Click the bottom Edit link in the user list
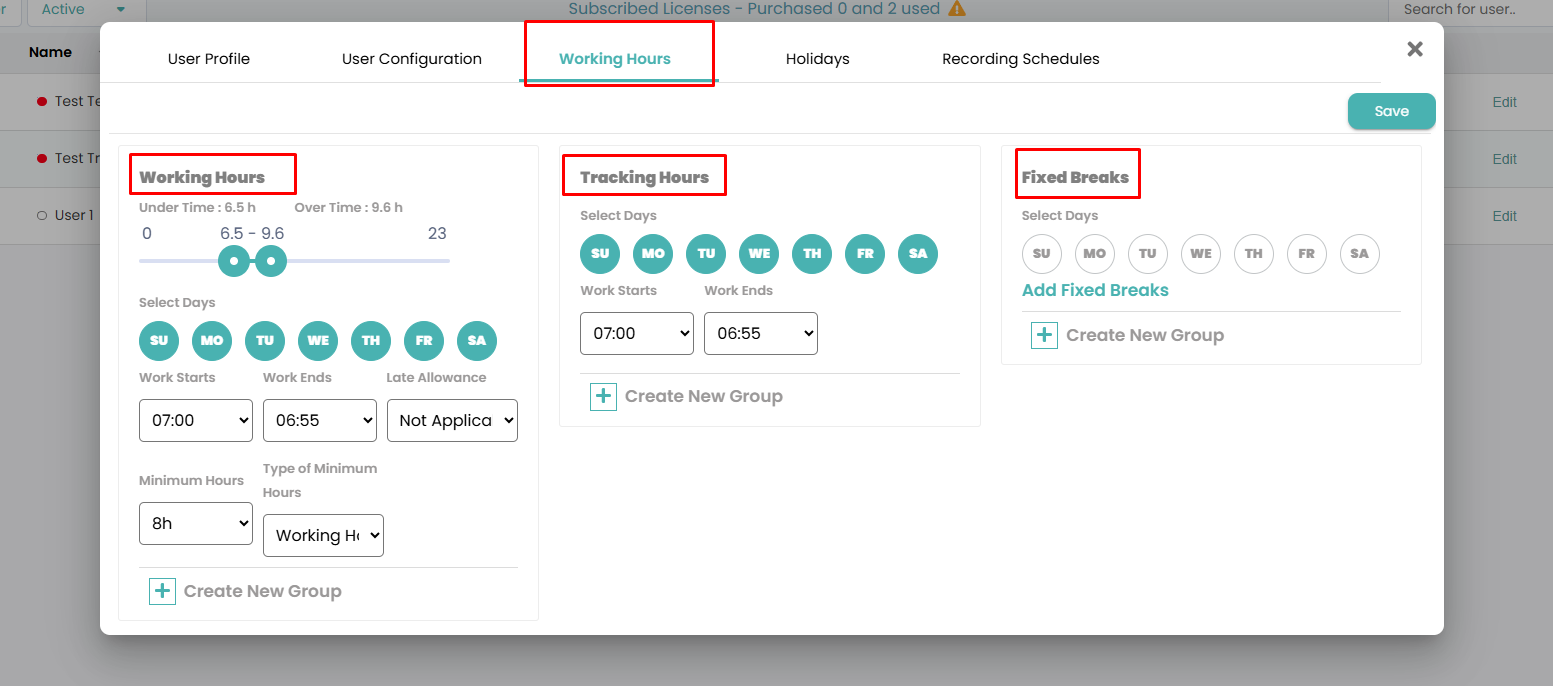 pos(1505,216)
